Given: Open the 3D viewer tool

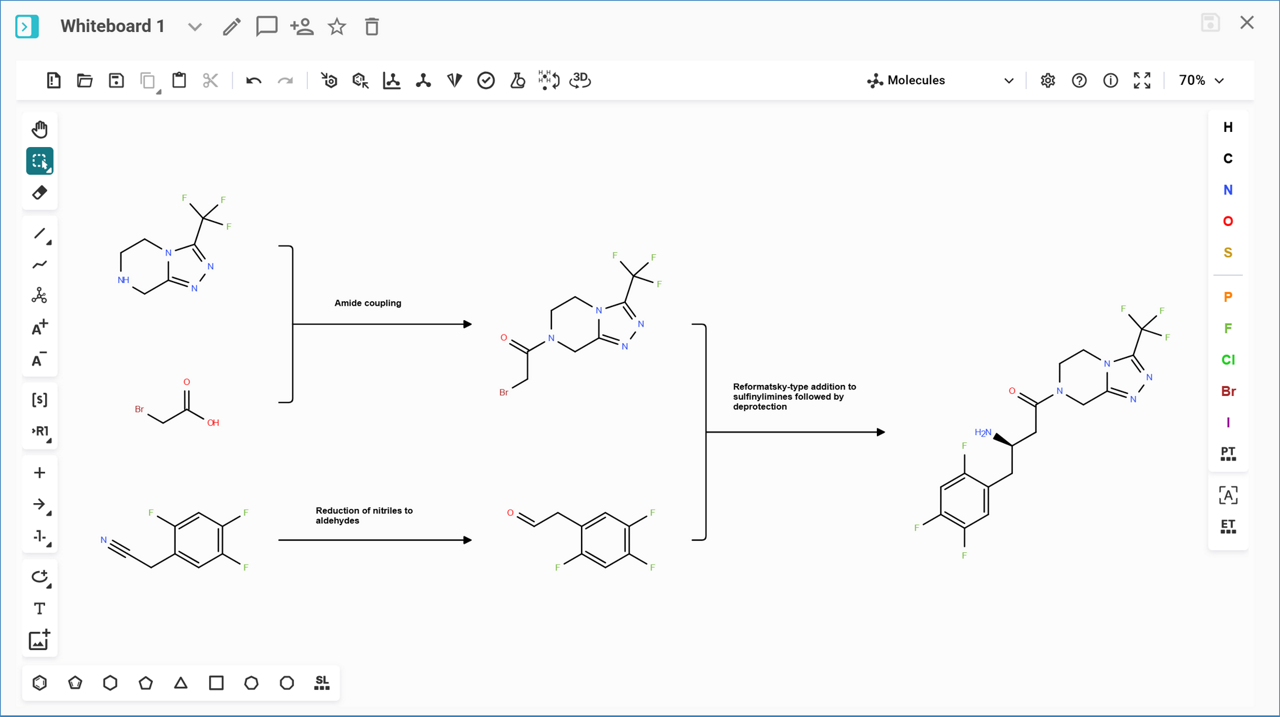Looking at the screenshot, I should pyautogui.click(x=580, y=80).
